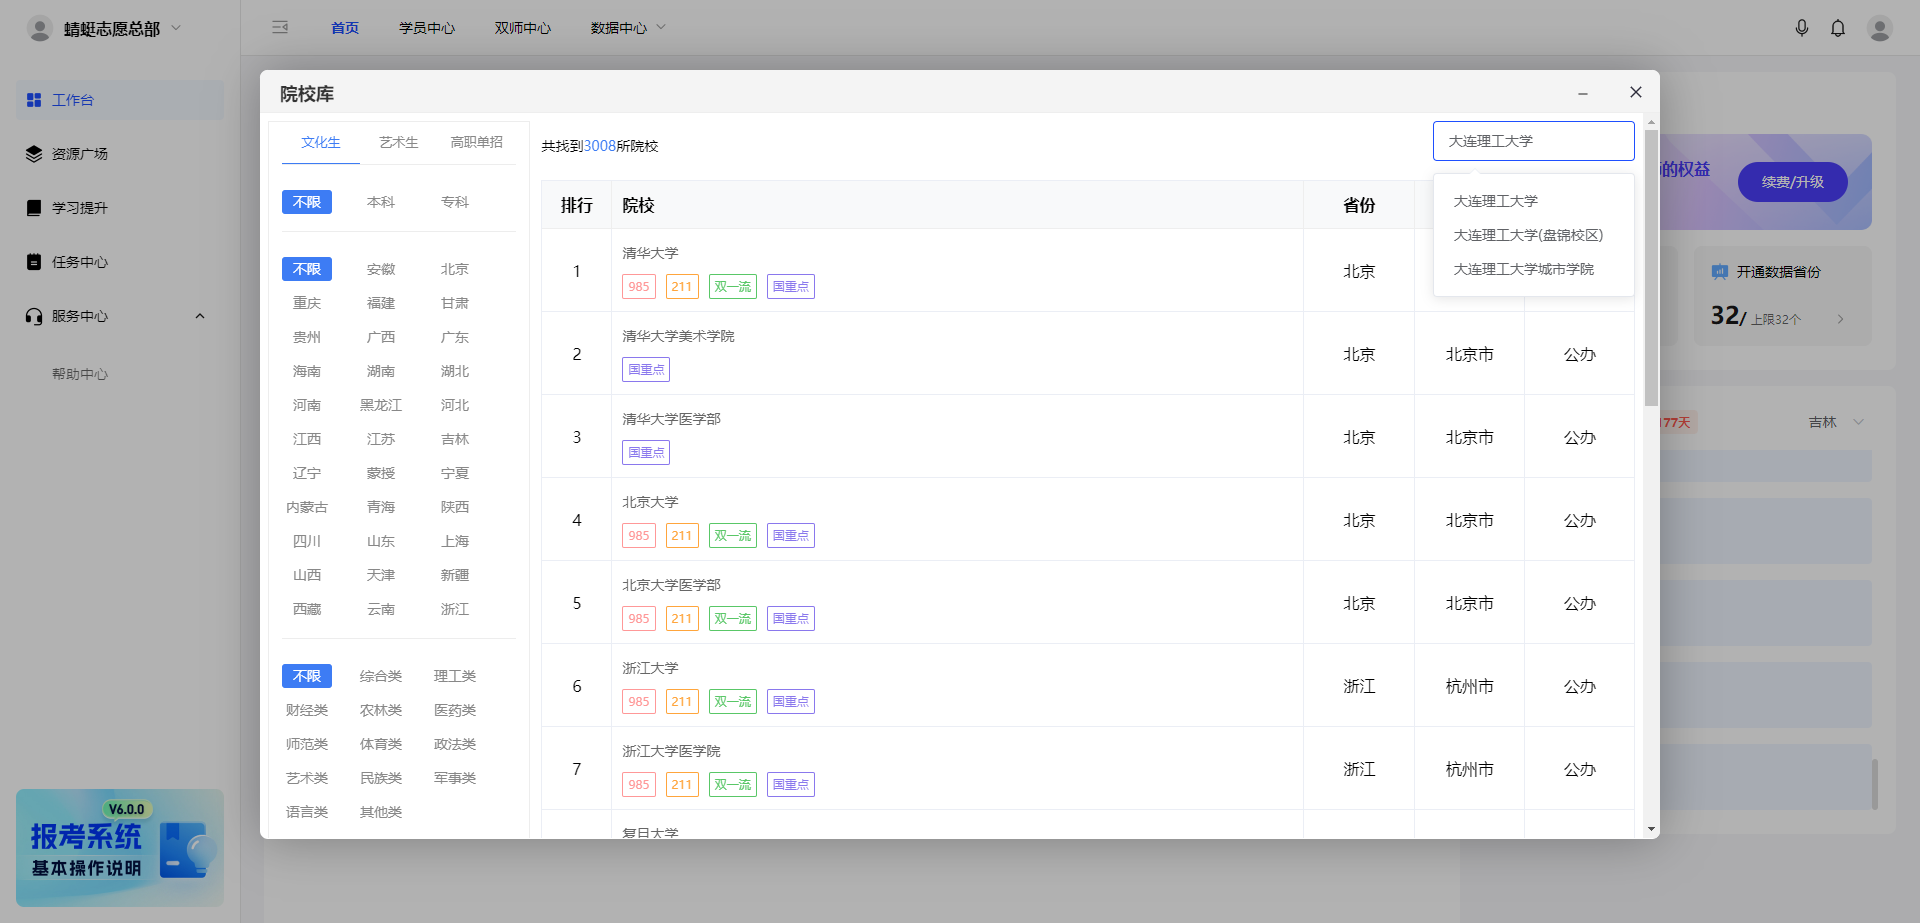Open notifications via the bell icon
The height and width of the screenshot is (923, 1920).
click(x=1838, y=27)
